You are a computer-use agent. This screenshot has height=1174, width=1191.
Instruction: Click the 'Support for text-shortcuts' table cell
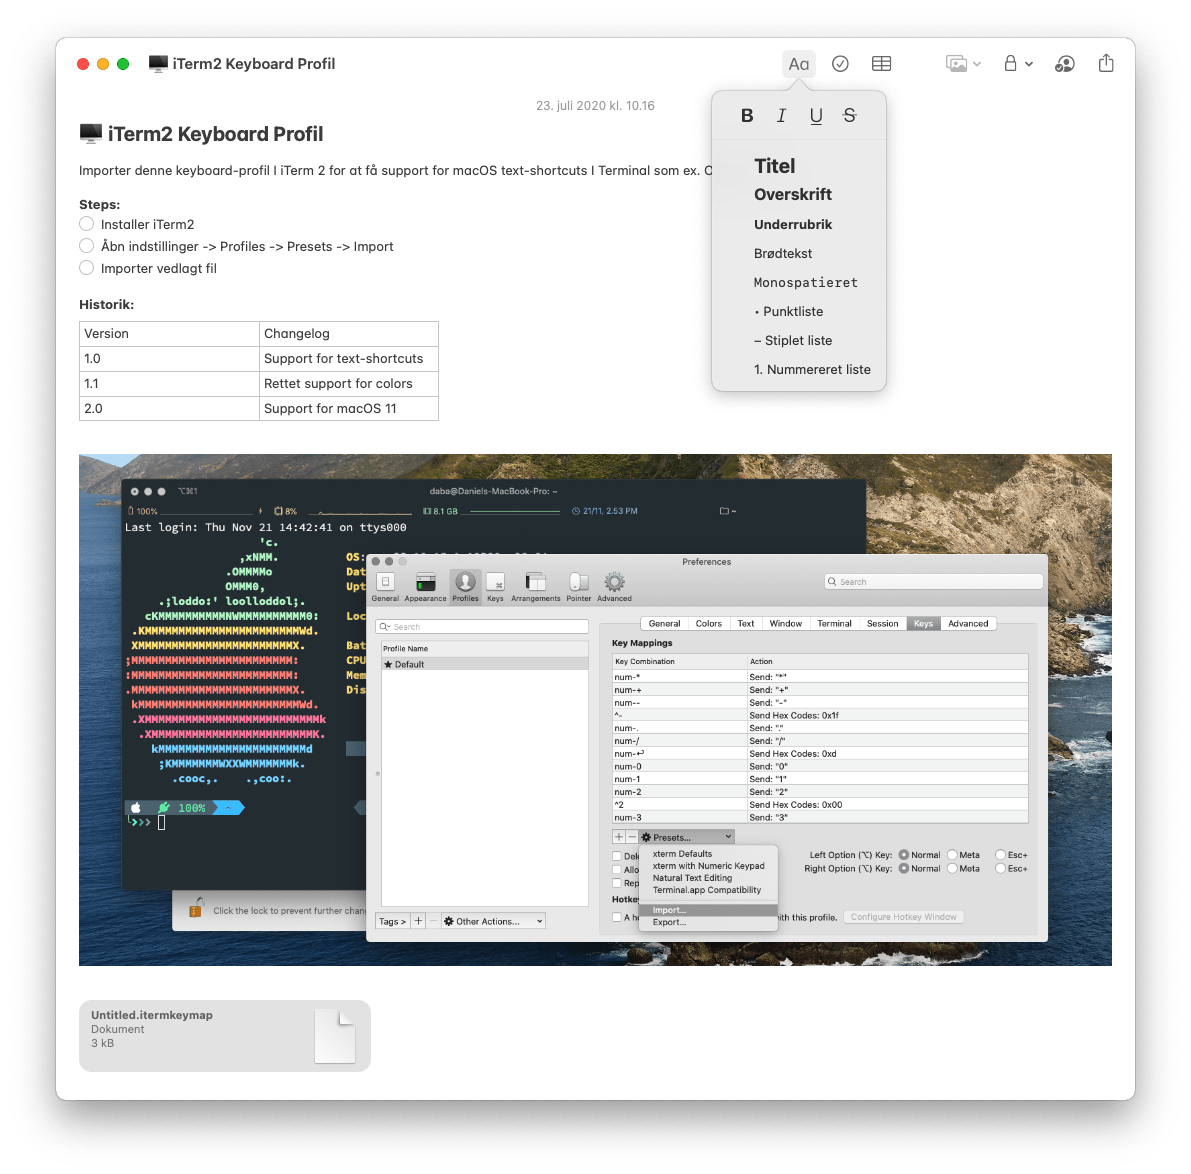click(x=349, y=358)
